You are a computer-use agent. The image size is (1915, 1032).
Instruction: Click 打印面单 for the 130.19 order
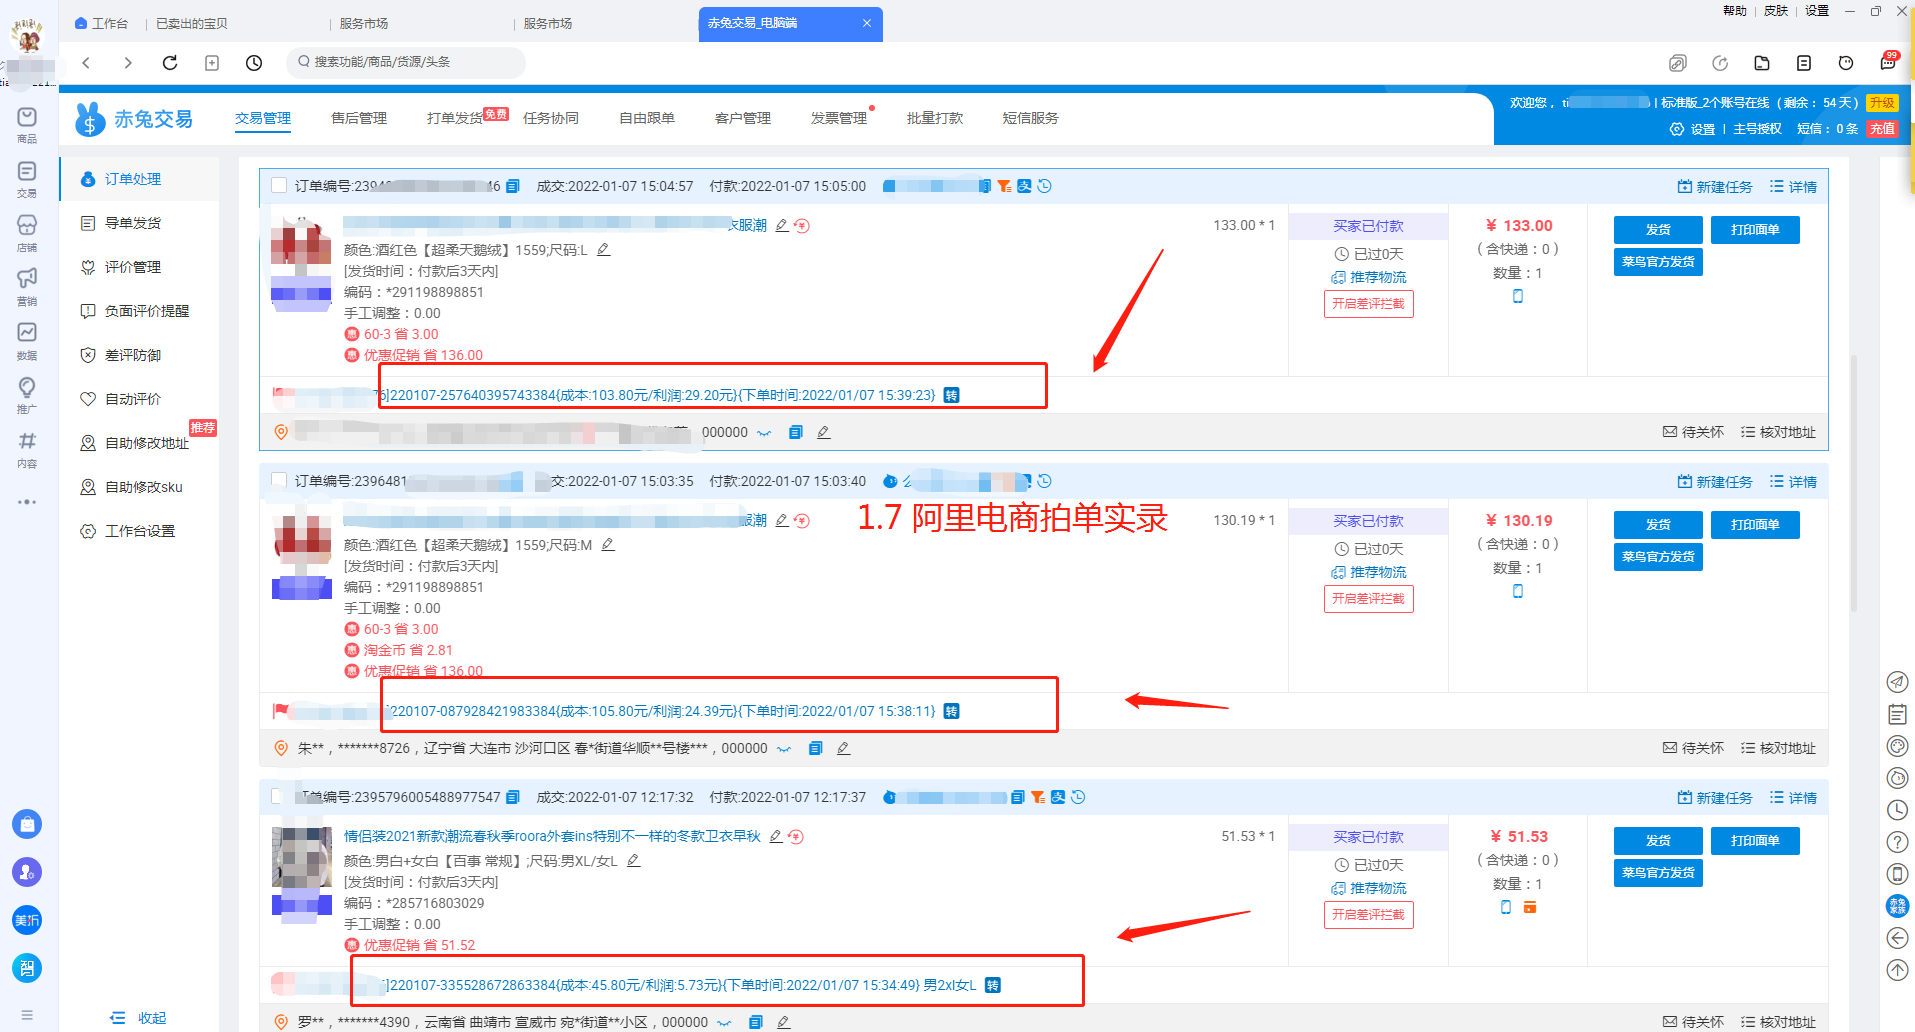[1755, 525]
